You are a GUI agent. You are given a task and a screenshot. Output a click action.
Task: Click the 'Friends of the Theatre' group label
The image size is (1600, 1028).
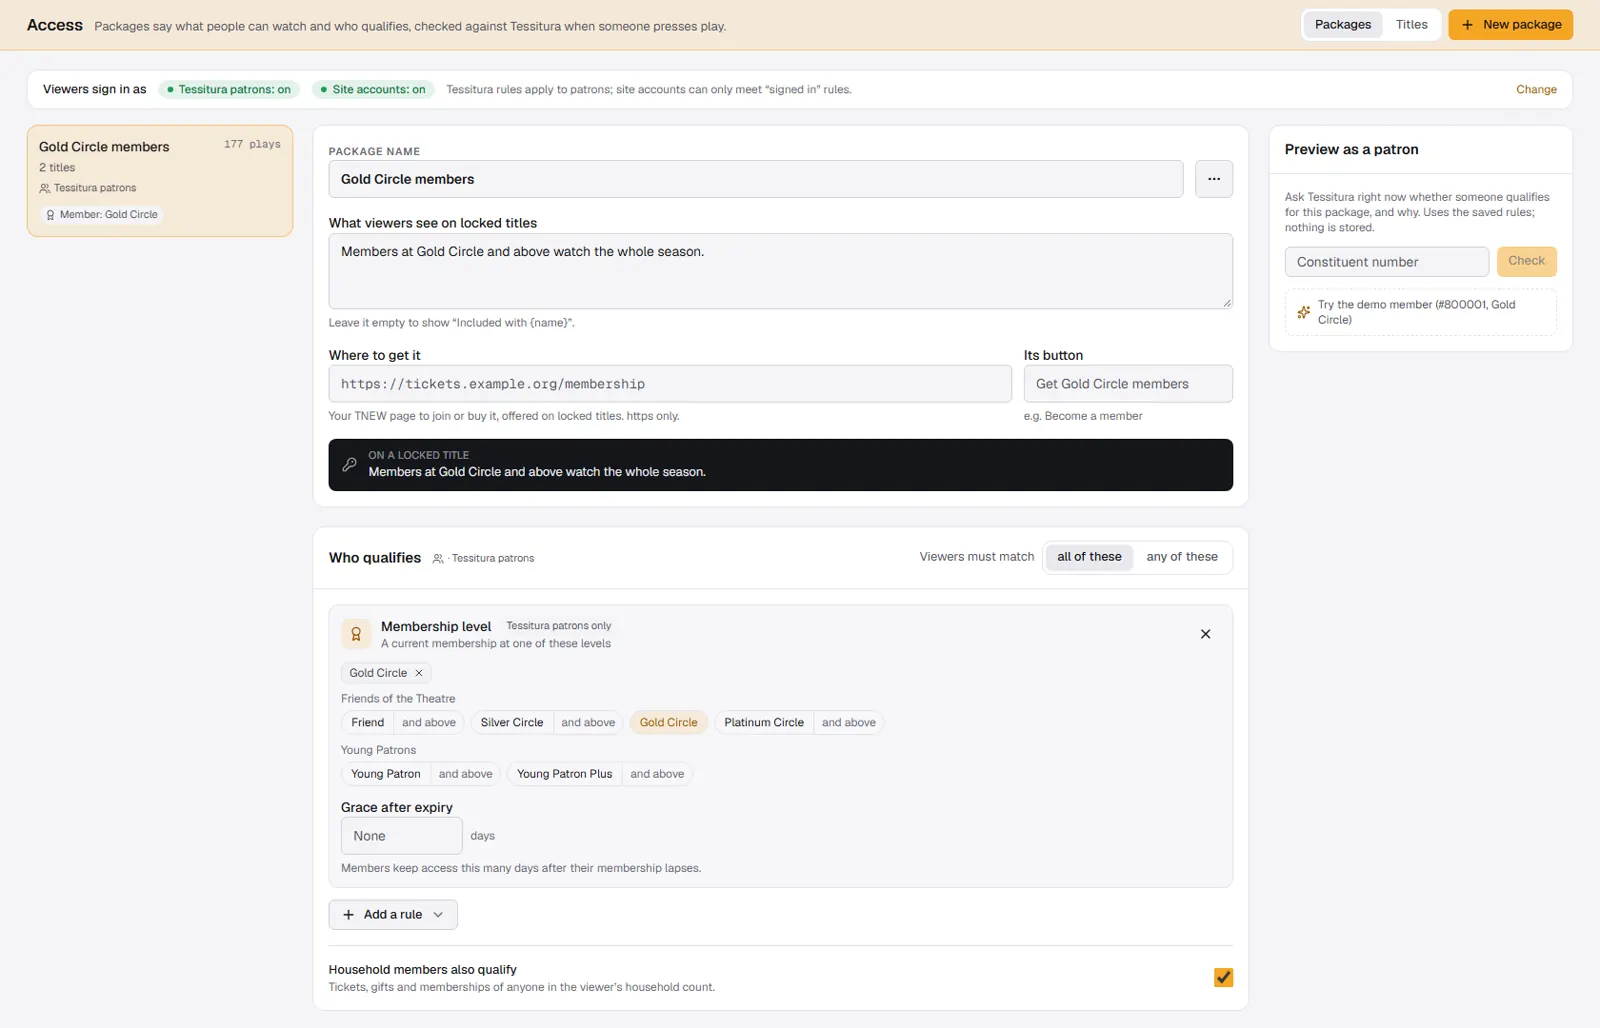click(x=398, y=699)
